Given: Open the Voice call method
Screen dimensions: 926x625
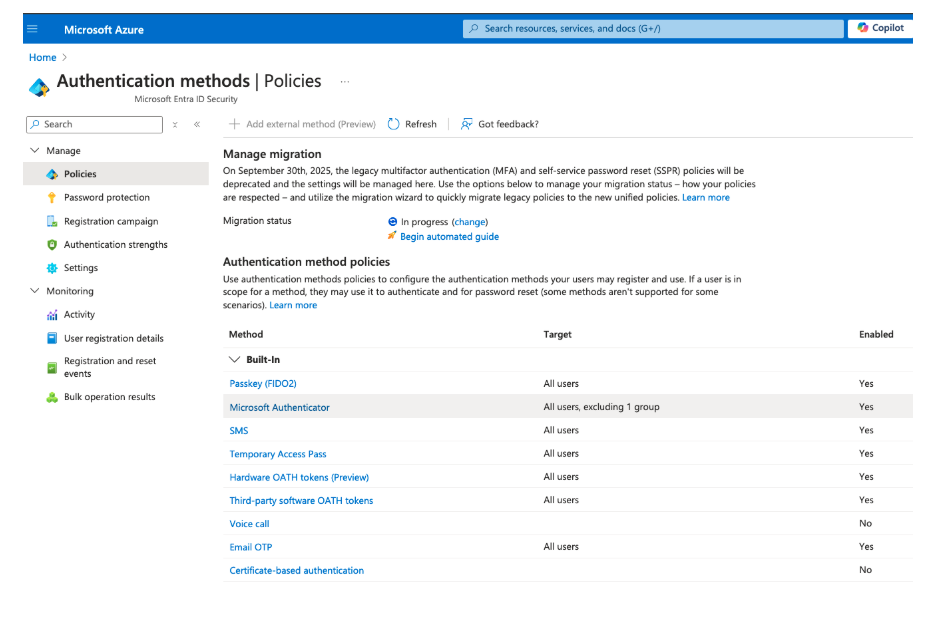Looking at the screenshot, I should click(249, 523).
